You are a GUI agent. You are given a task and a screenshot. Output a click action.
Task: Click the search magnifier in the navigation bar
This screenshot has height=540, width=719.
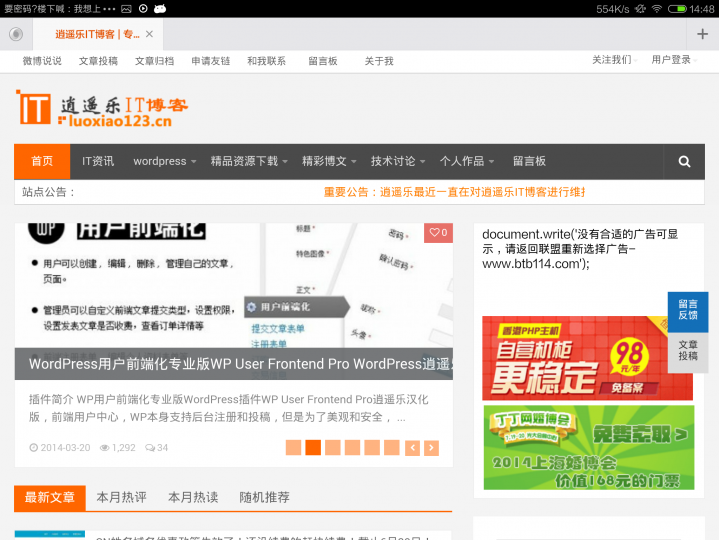[x=684, y=161]
